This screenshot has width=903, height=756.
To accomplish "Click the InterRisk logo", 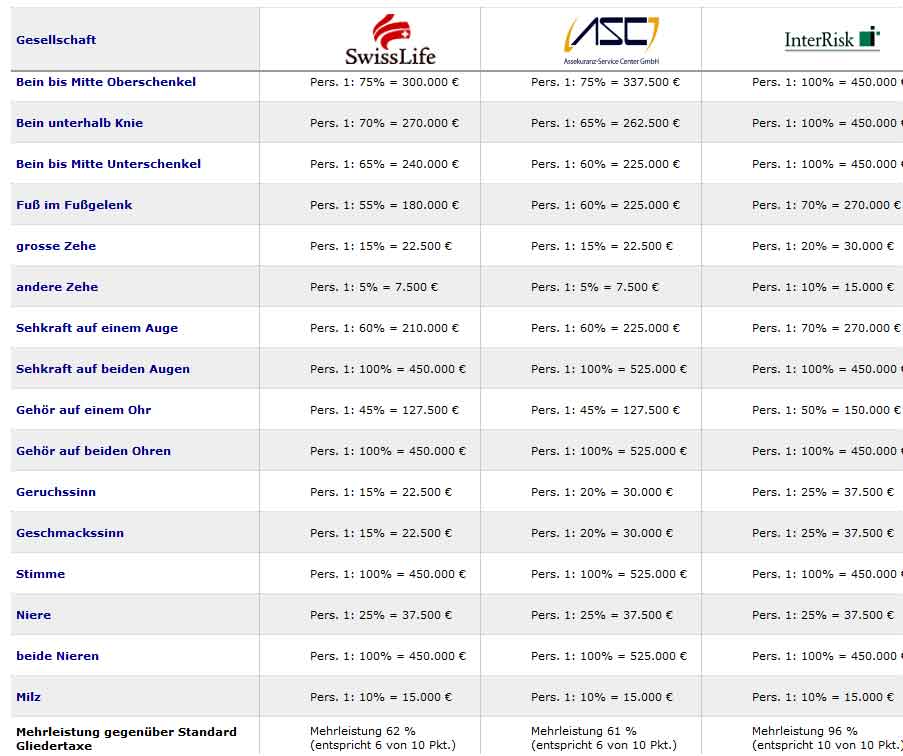I will pyautogui.click(x=832, y=39).
